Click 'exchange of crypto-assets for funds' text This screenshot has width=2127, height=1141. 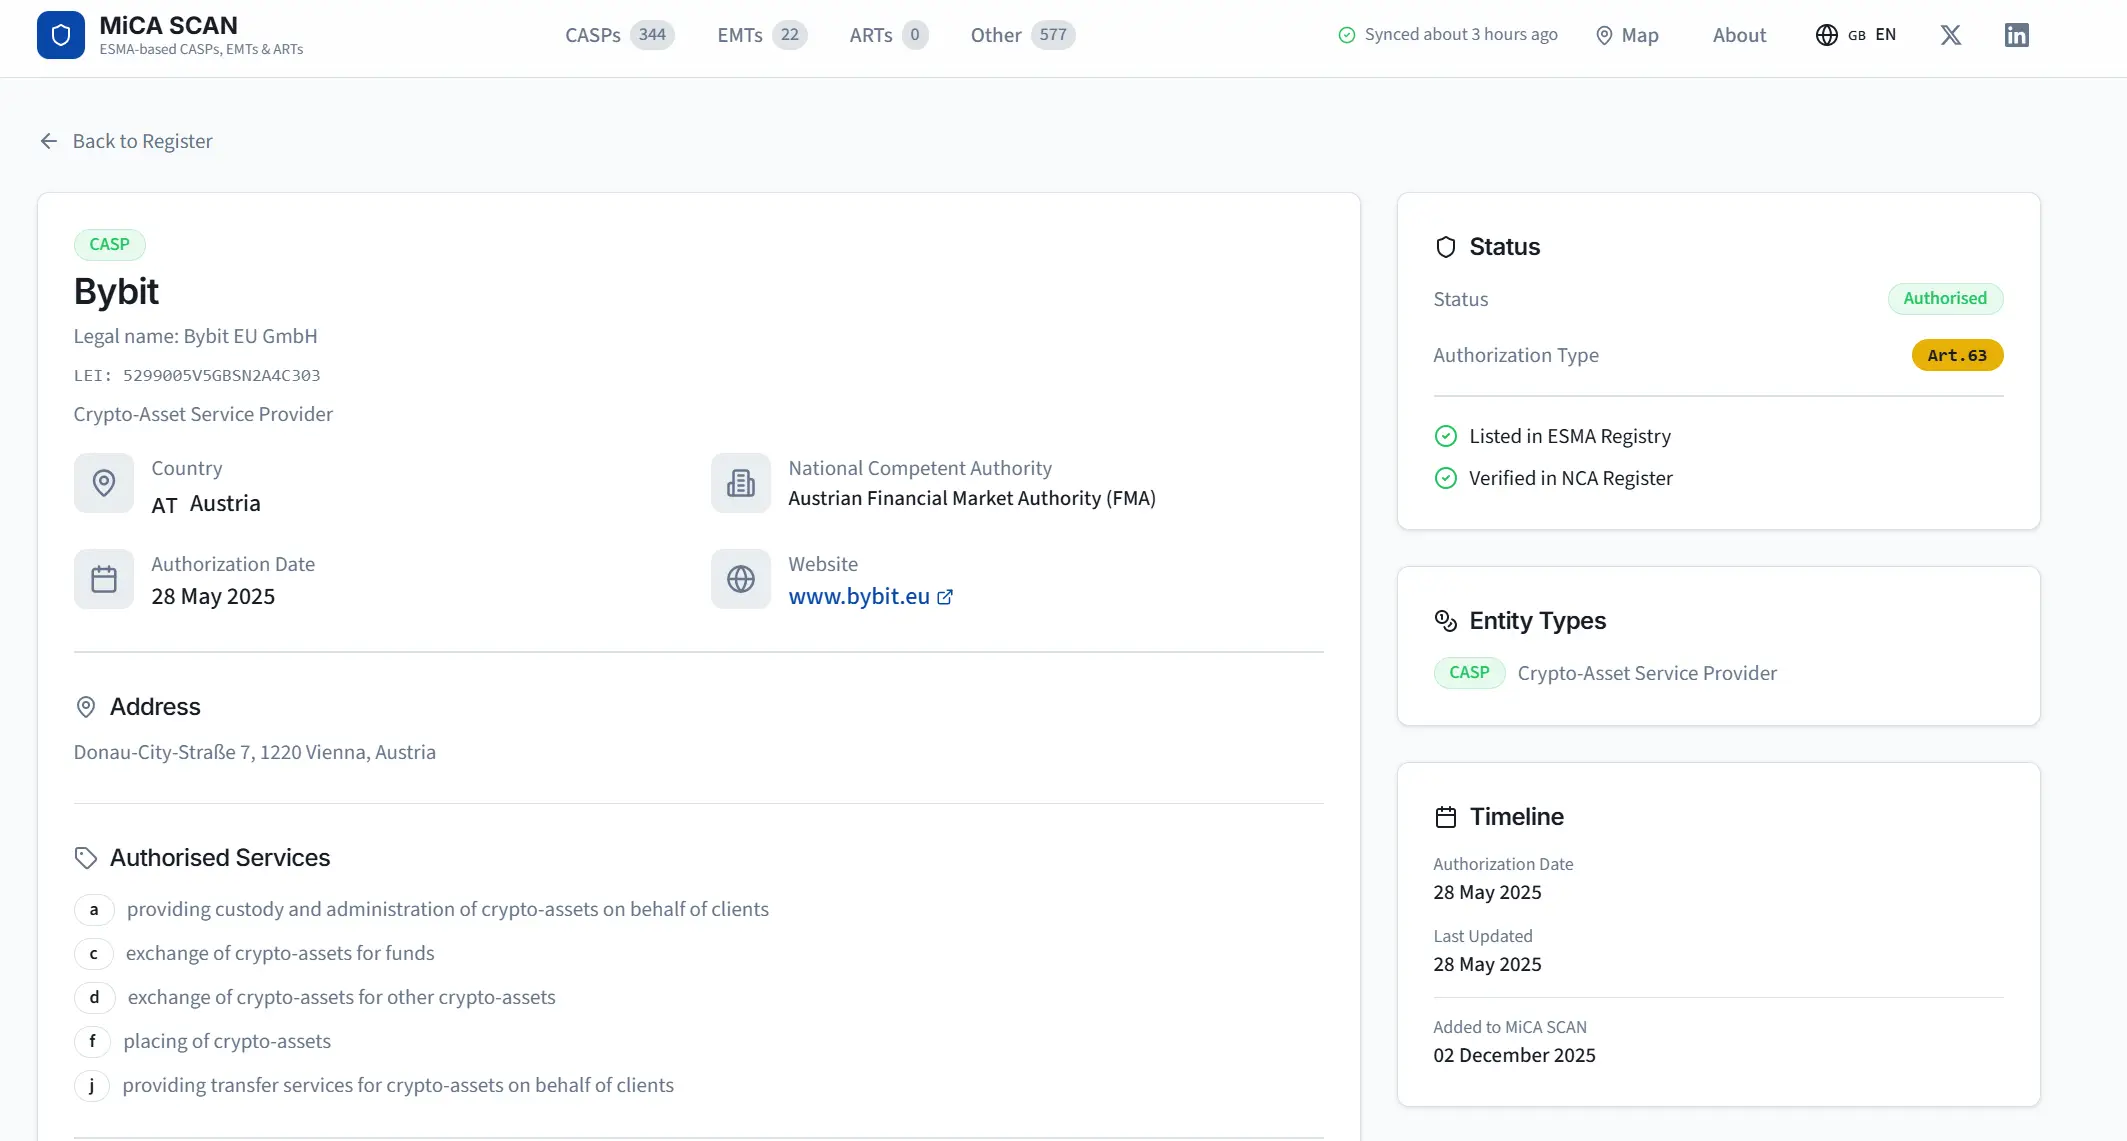(x=280, y=954)
